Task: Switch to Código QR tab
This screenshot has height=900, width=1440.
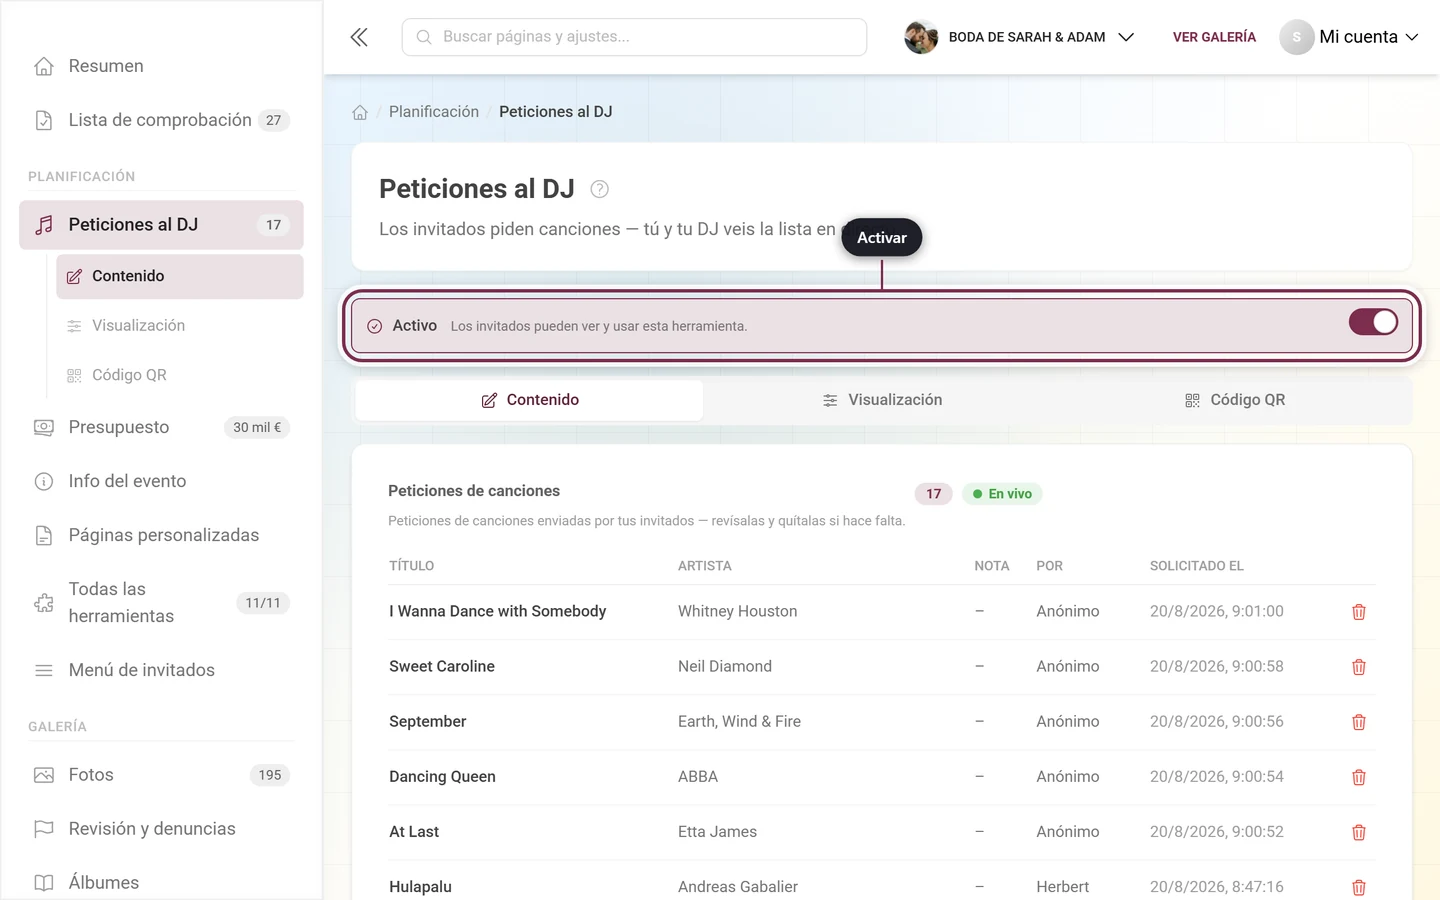Action: [x=1234, y=400]
